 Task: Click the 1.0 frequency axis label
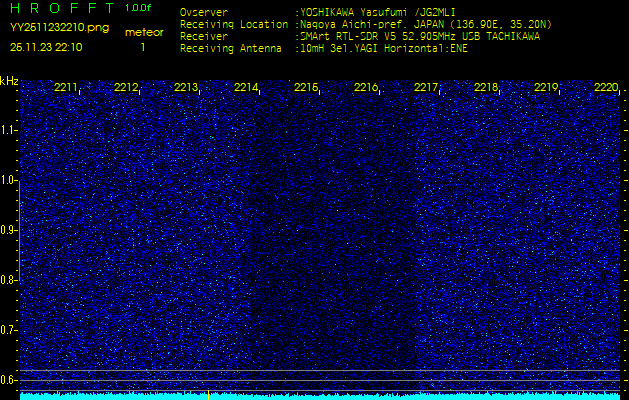click(8, 180)
